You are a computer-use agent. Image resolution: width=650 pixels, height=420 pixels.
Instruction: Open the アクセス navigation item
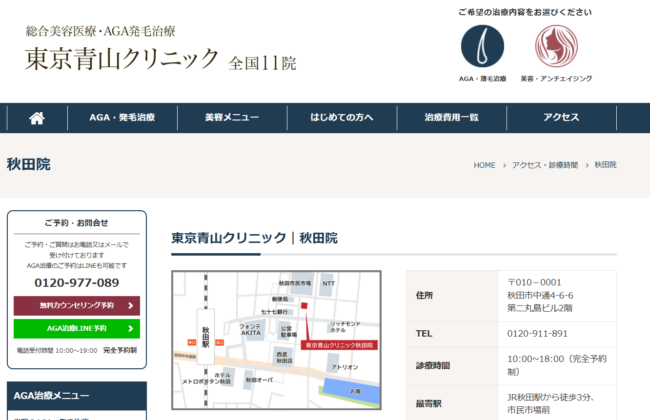point(561,118)
